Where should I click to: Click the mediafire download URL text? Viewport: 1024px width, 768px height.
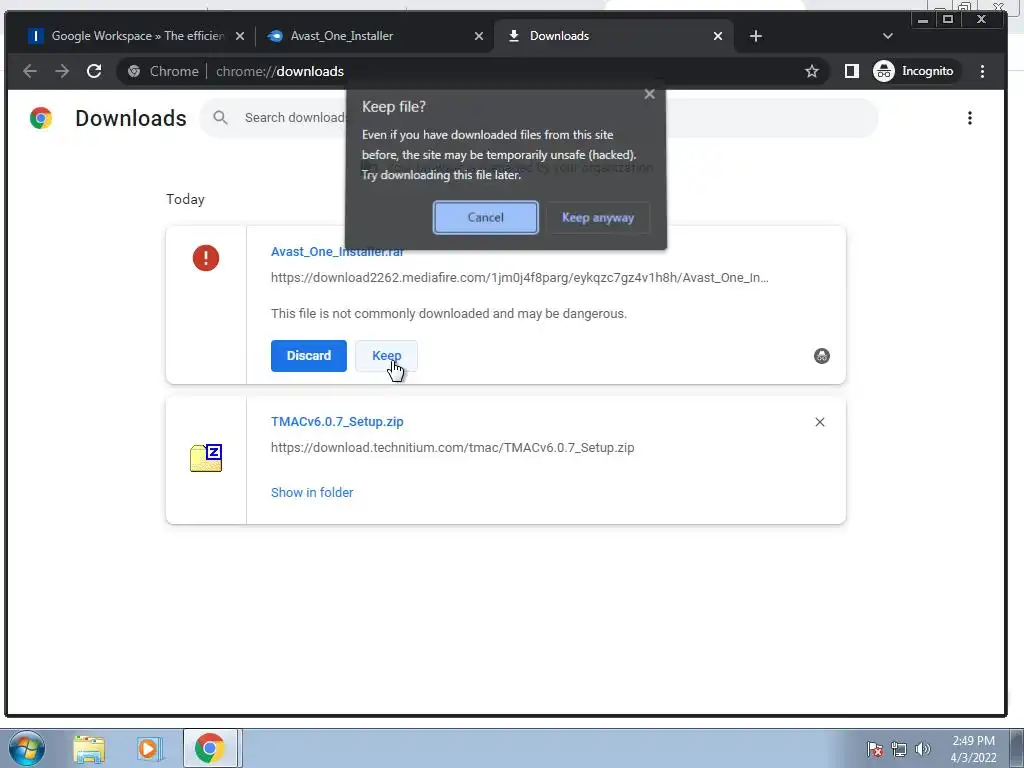coord(520,278)
